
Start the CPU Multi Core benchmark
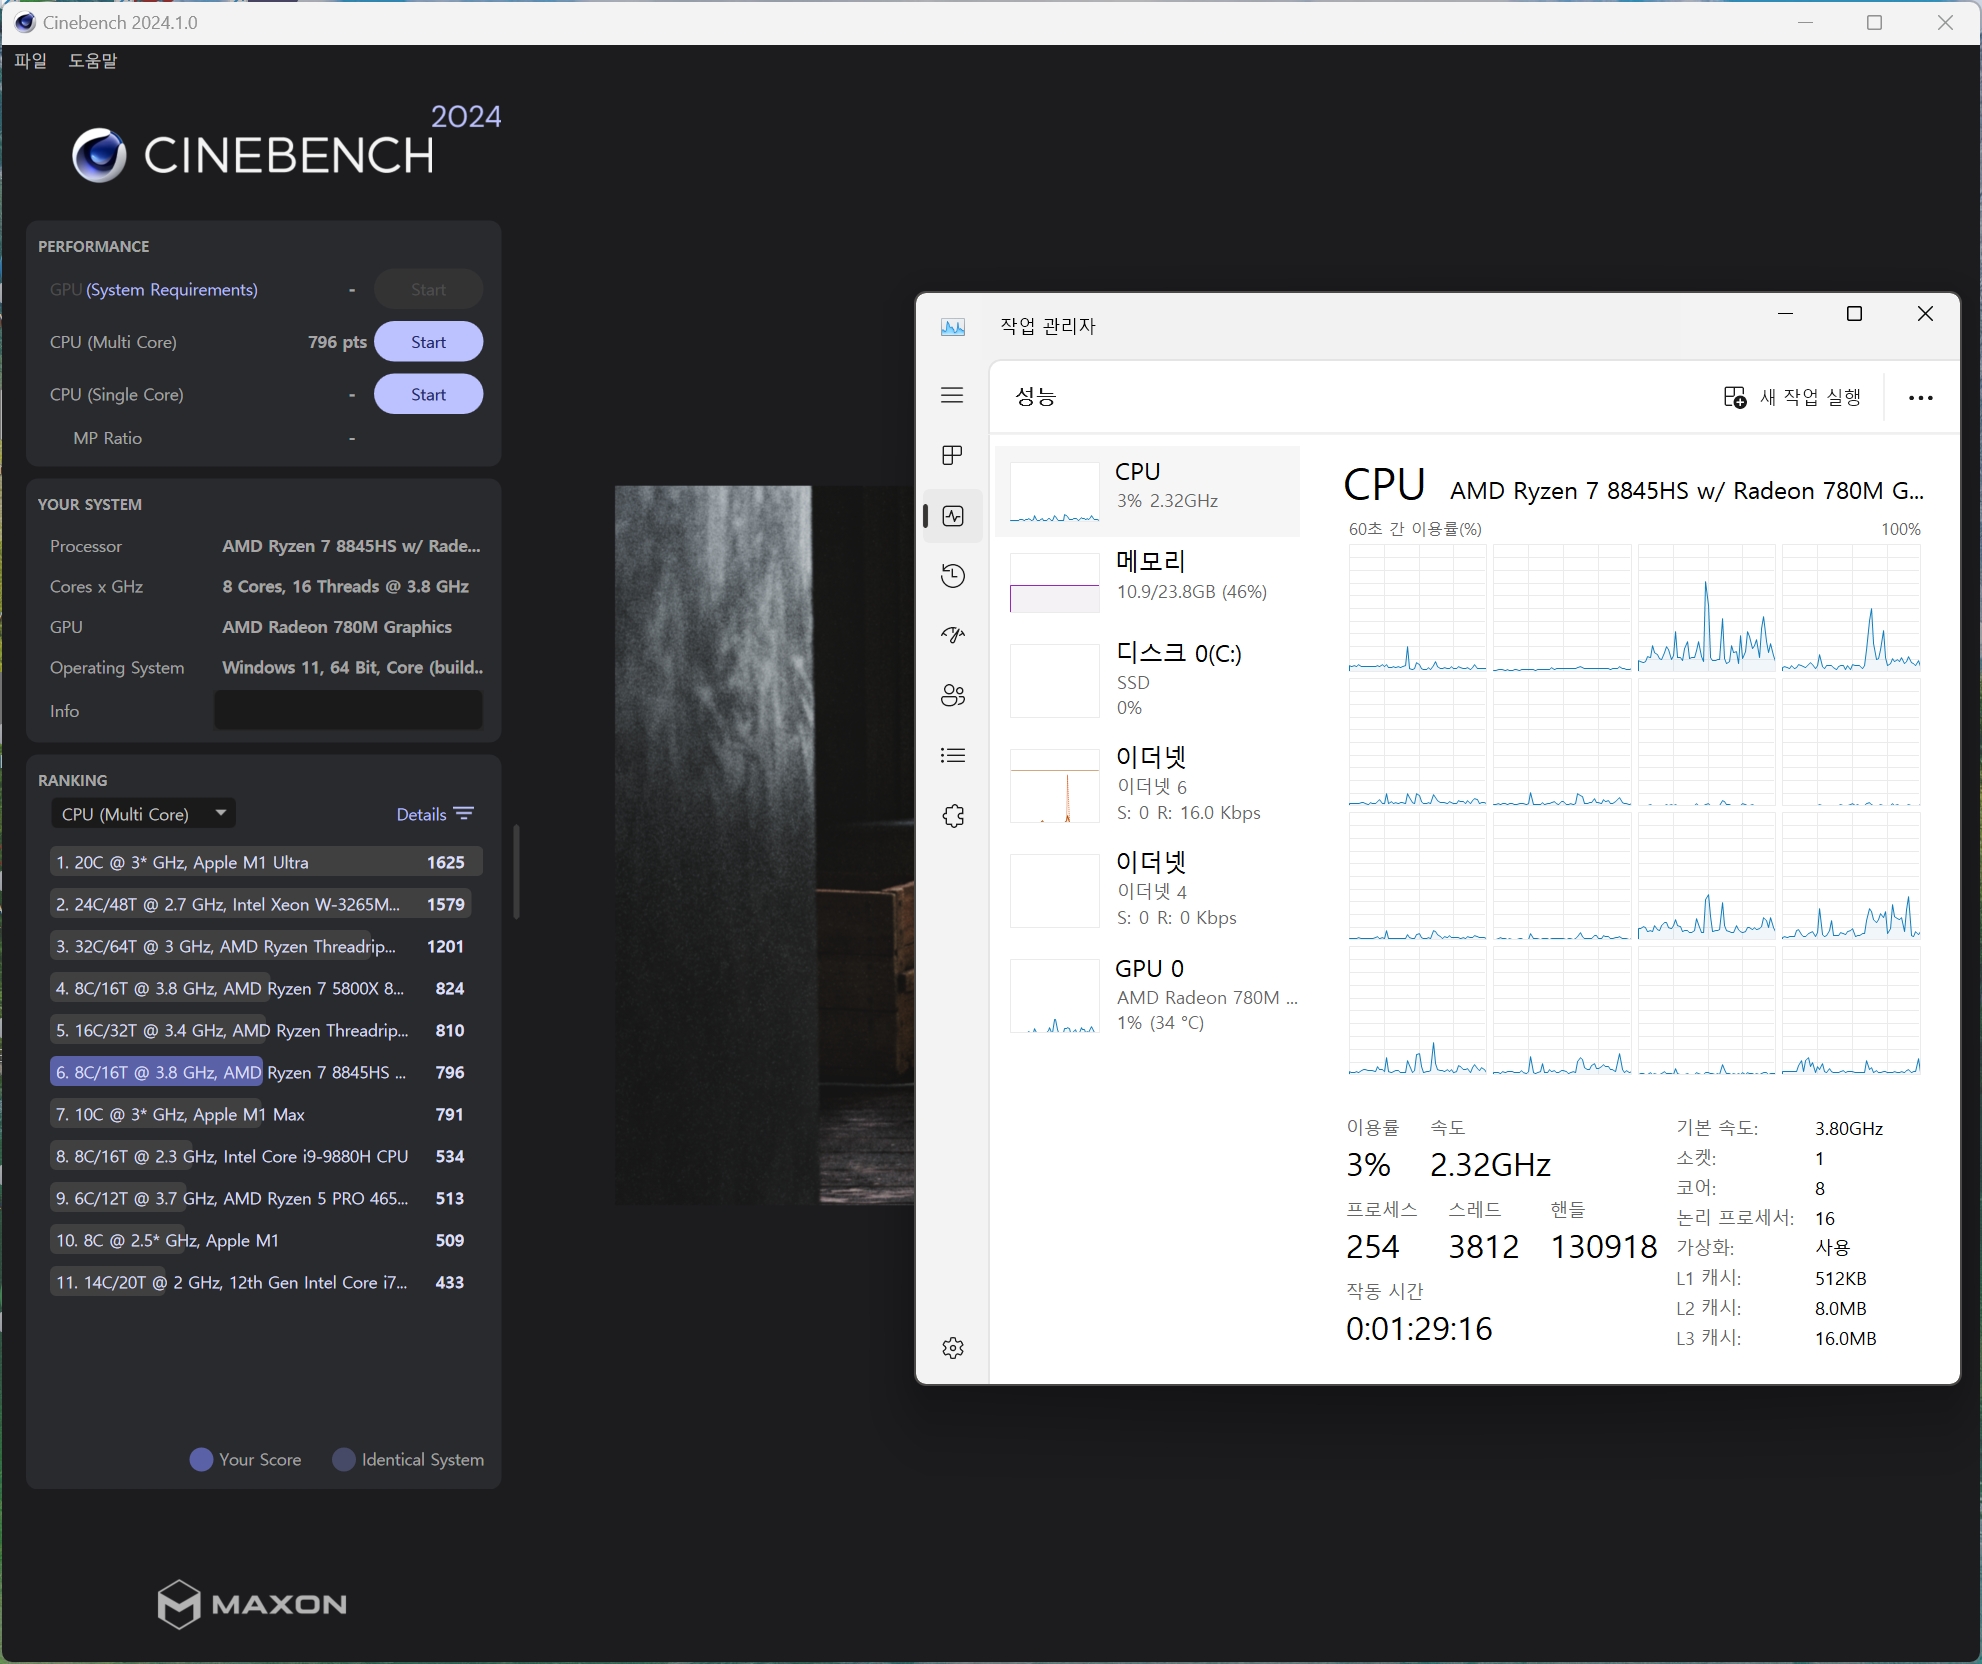pyautogui.click(x=428, y=342)
